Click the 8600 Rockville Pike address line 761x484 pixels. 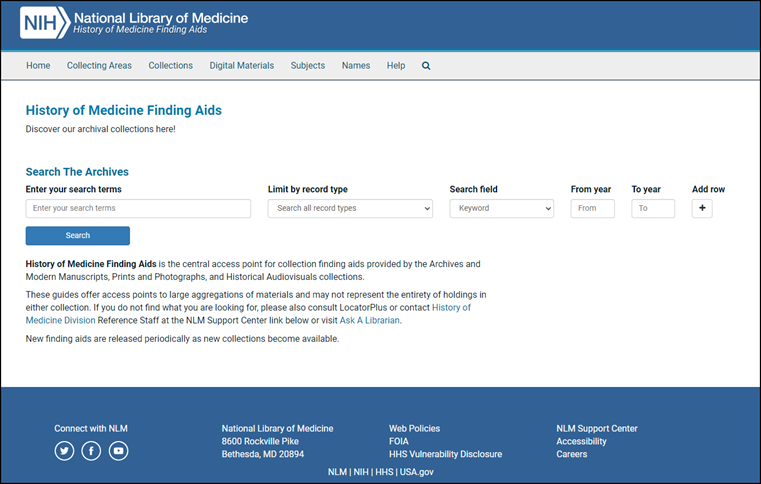coord(260,441)
